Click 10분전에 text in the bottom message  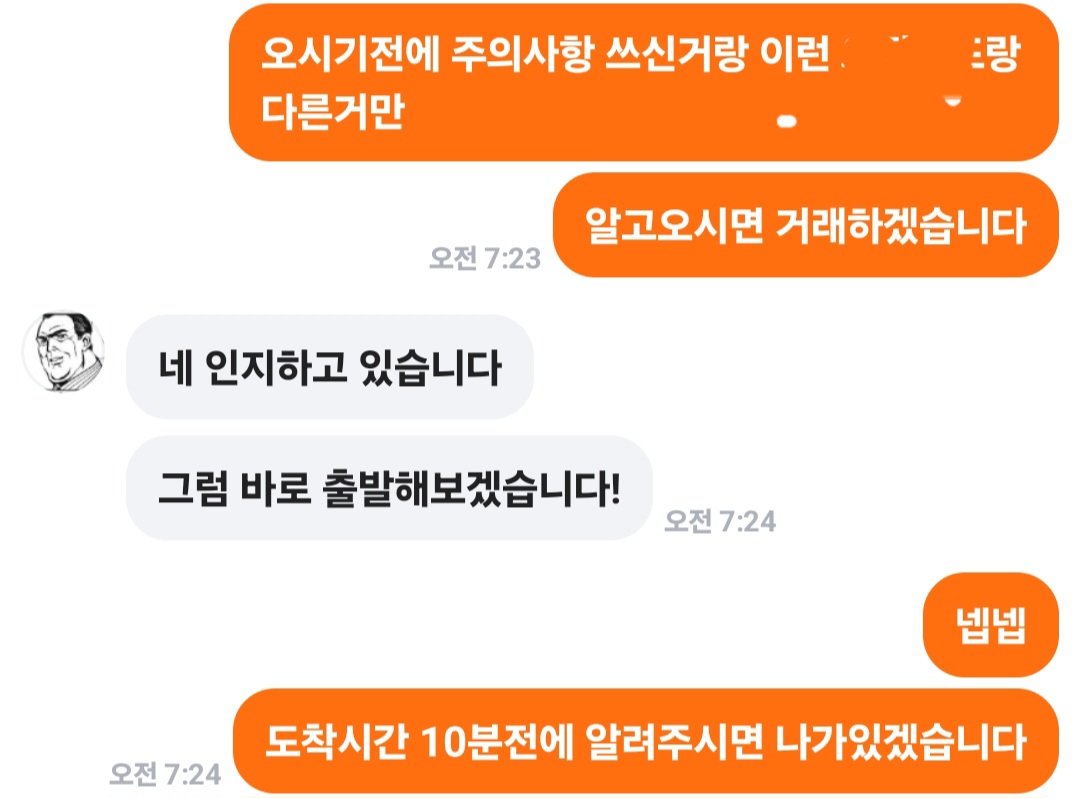click(497, 742)
